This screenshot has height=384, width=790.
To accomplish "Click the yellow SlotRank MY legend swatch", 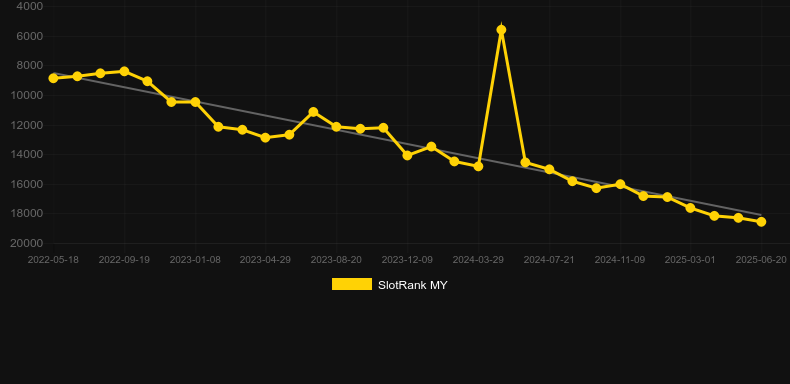I will [x=352, y=284].
